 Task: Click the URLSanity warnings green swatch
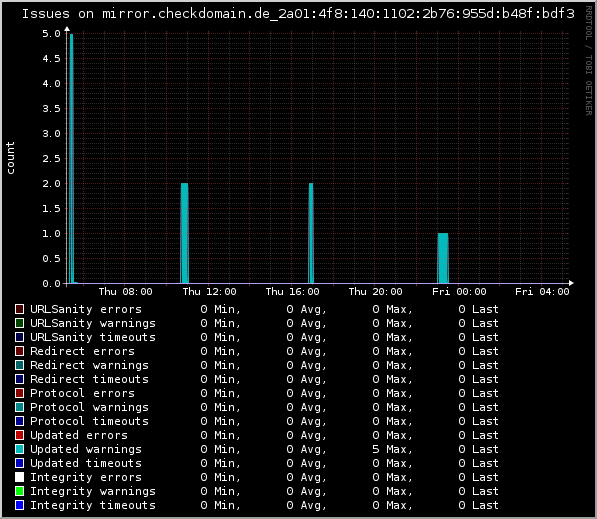click(x=19, y=323)
